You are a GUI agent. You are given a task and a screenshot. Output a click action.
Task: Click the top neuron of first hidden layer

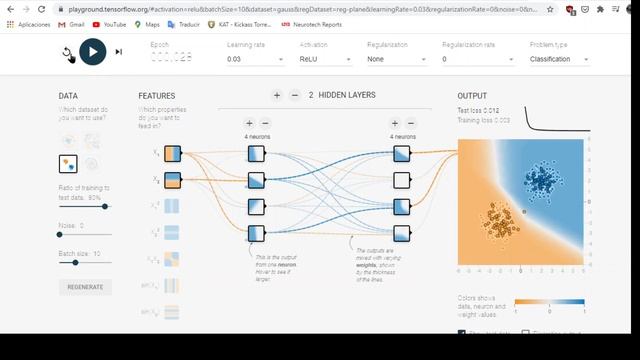256,154
